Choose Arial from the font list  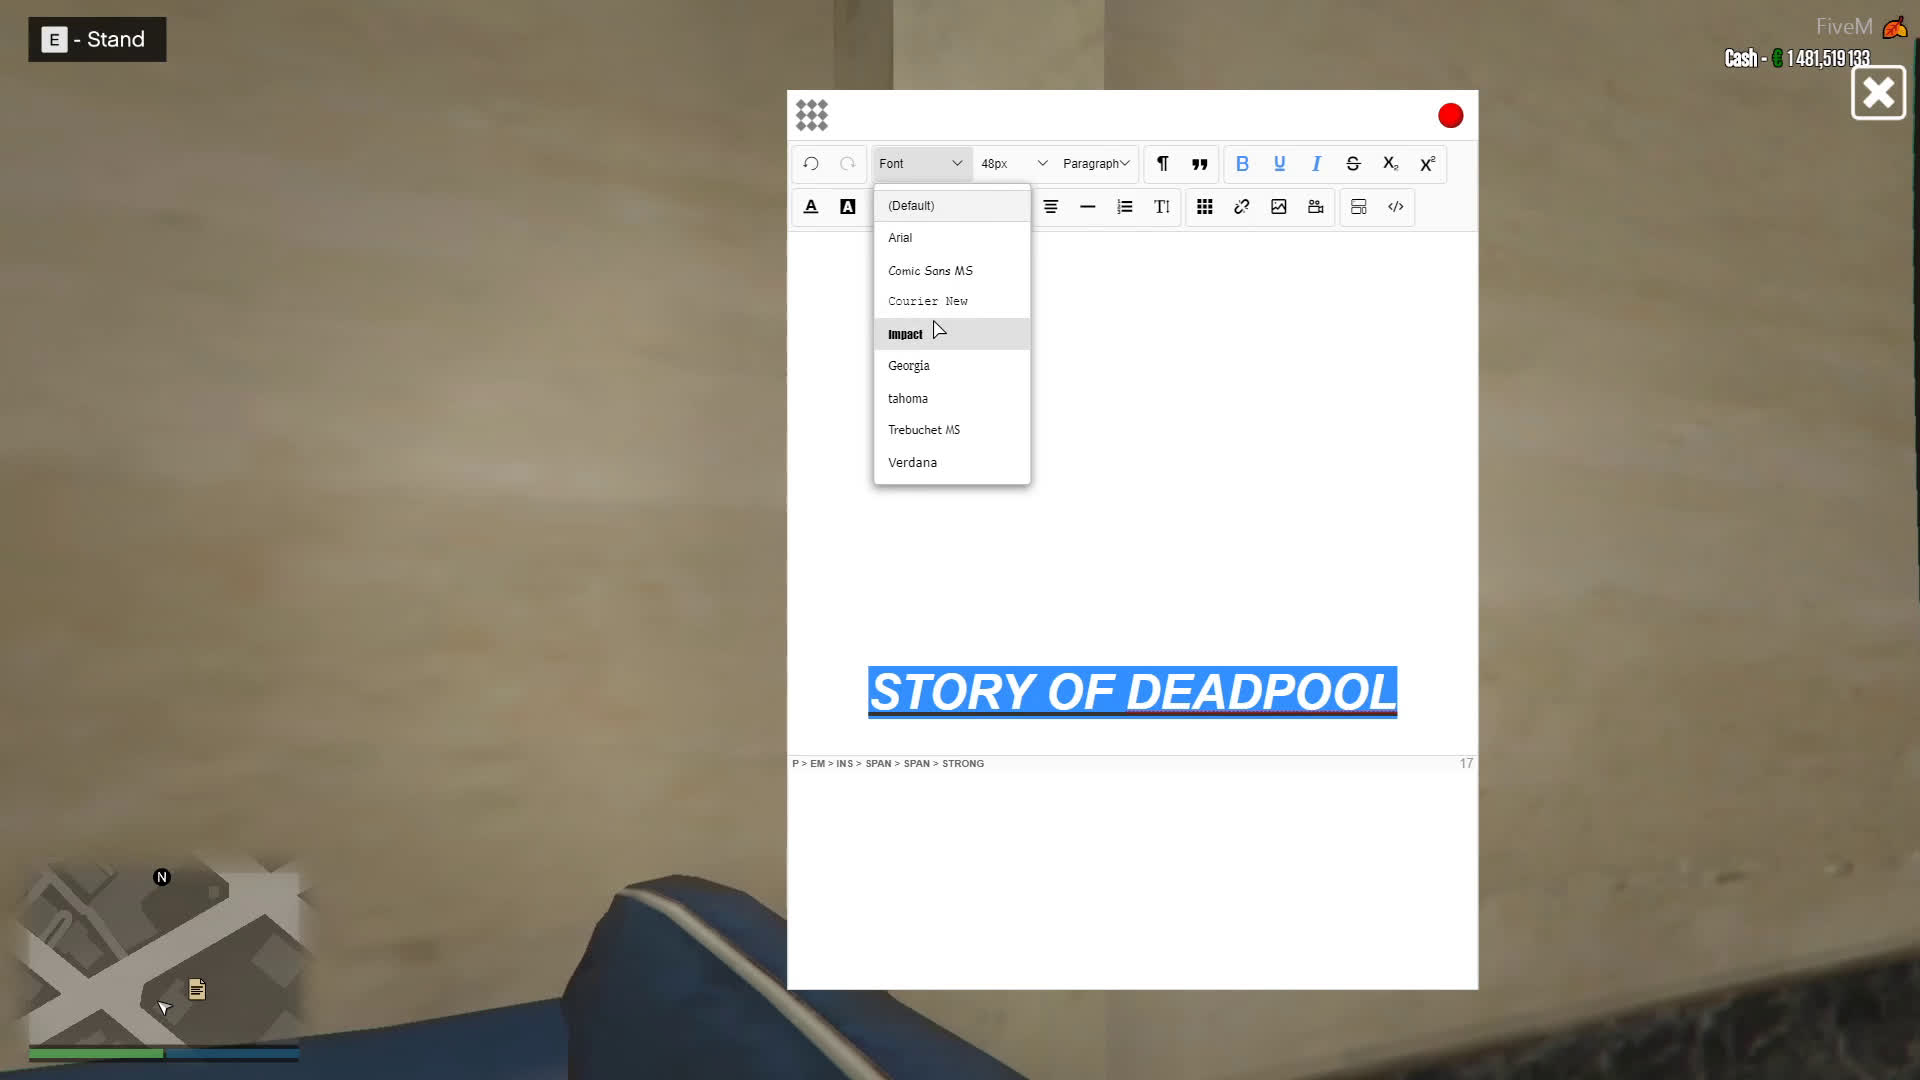(952, 238)
